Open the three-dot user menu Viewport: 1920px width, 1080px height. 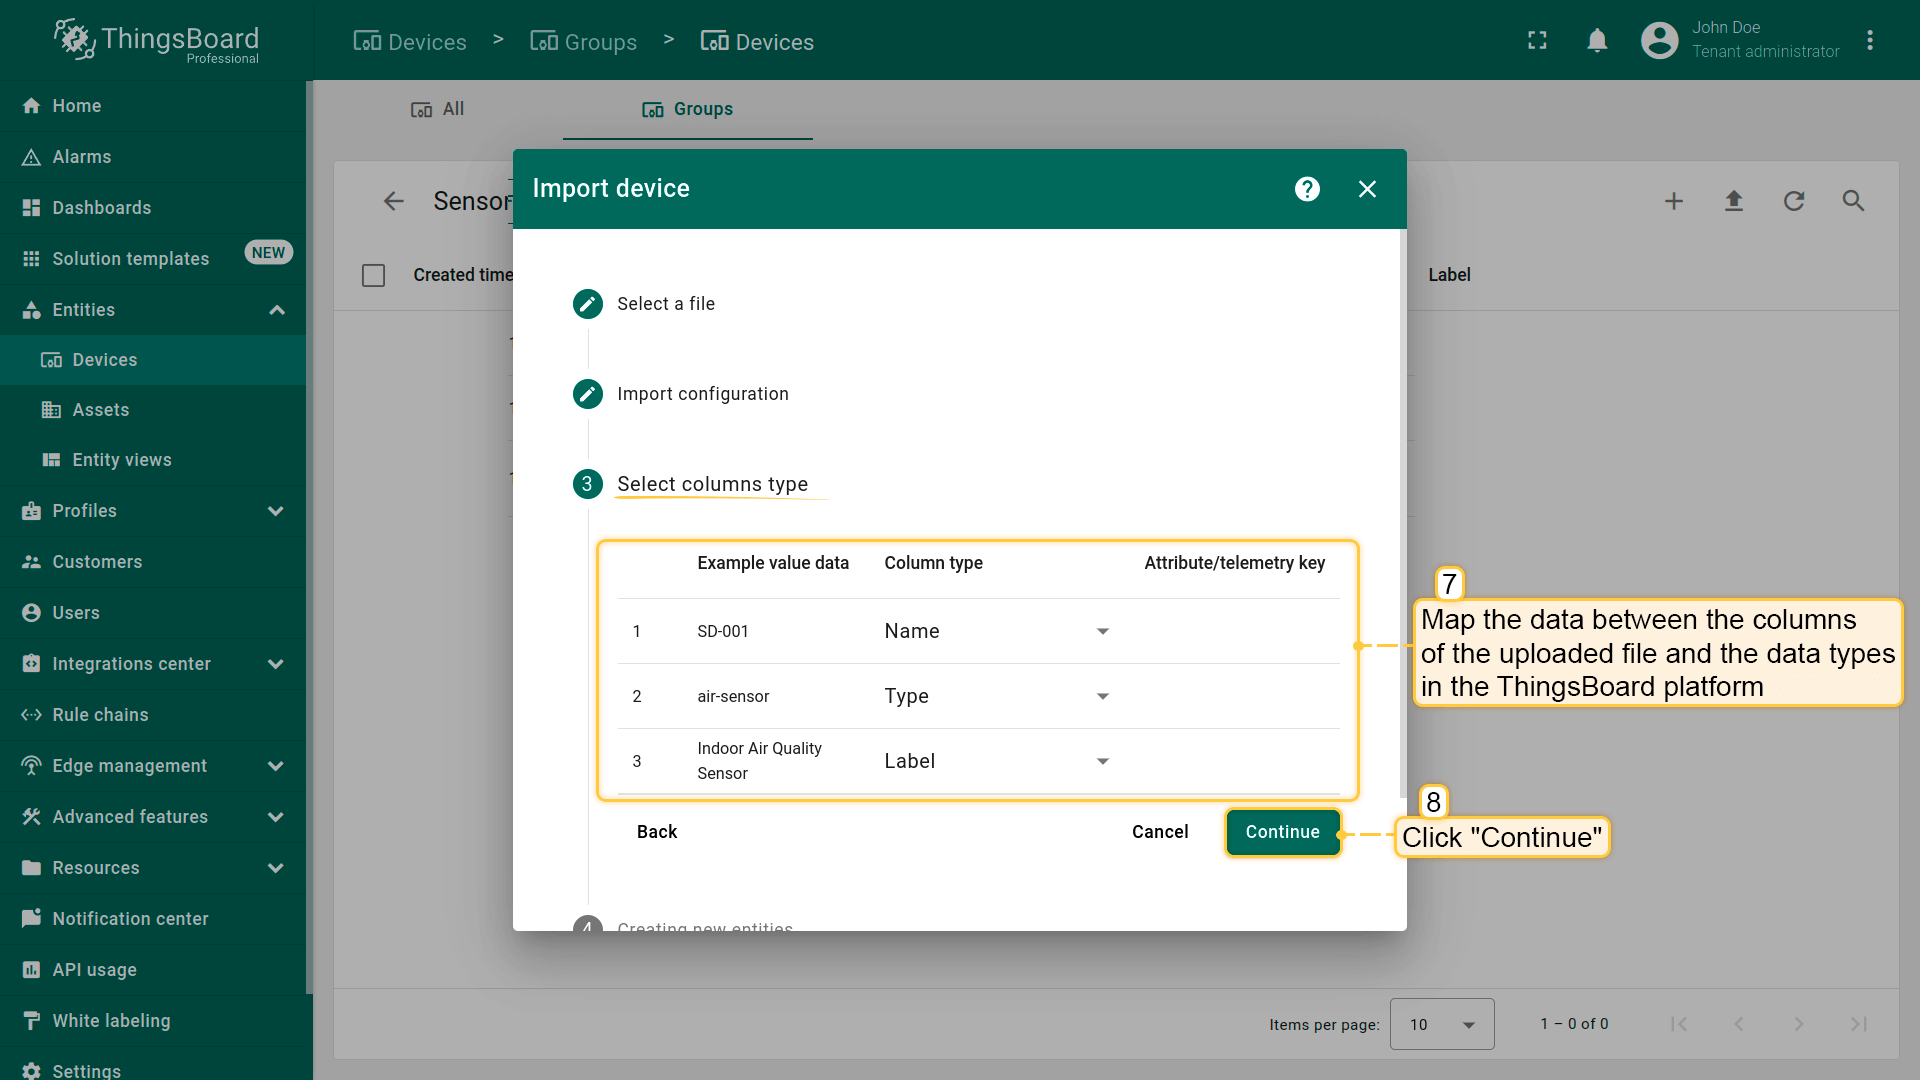1869,40
